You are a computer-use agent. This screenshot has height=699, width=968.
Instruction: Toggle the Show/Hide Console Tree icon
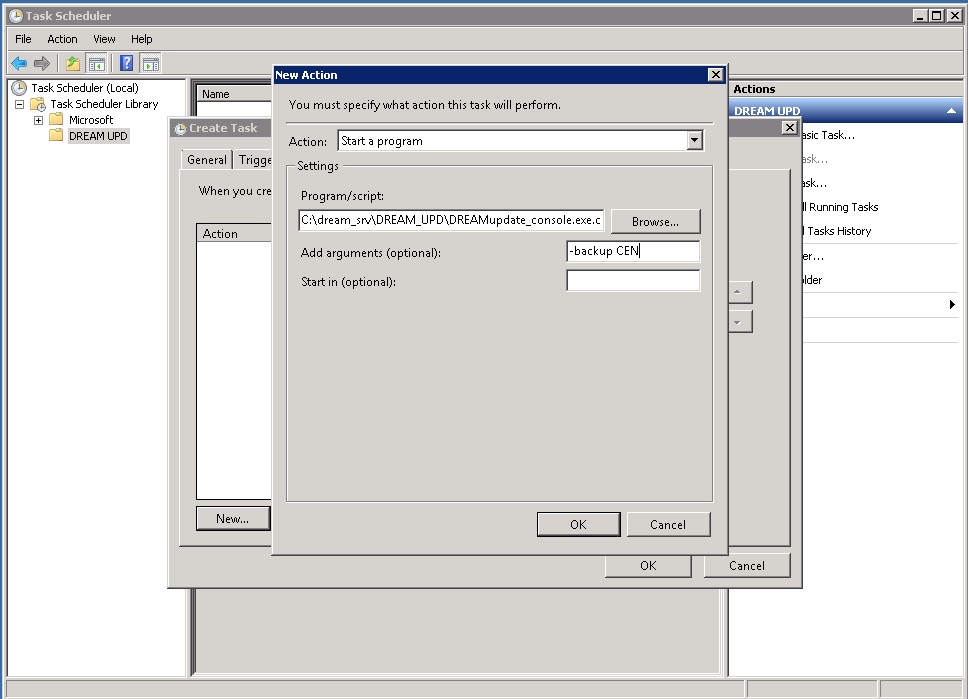click(96, 63)
